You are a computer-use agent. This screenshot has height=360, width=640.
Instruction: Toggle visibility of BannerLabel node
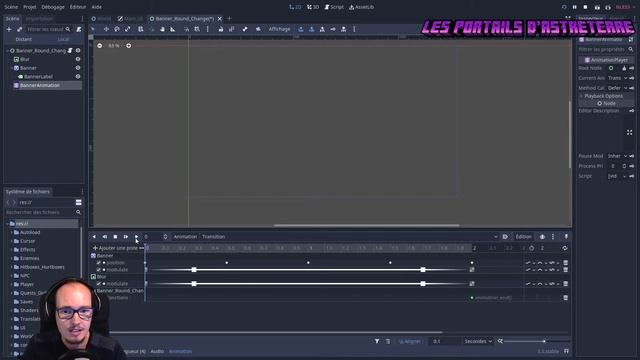pyautogui.click(x=78, y=76)
